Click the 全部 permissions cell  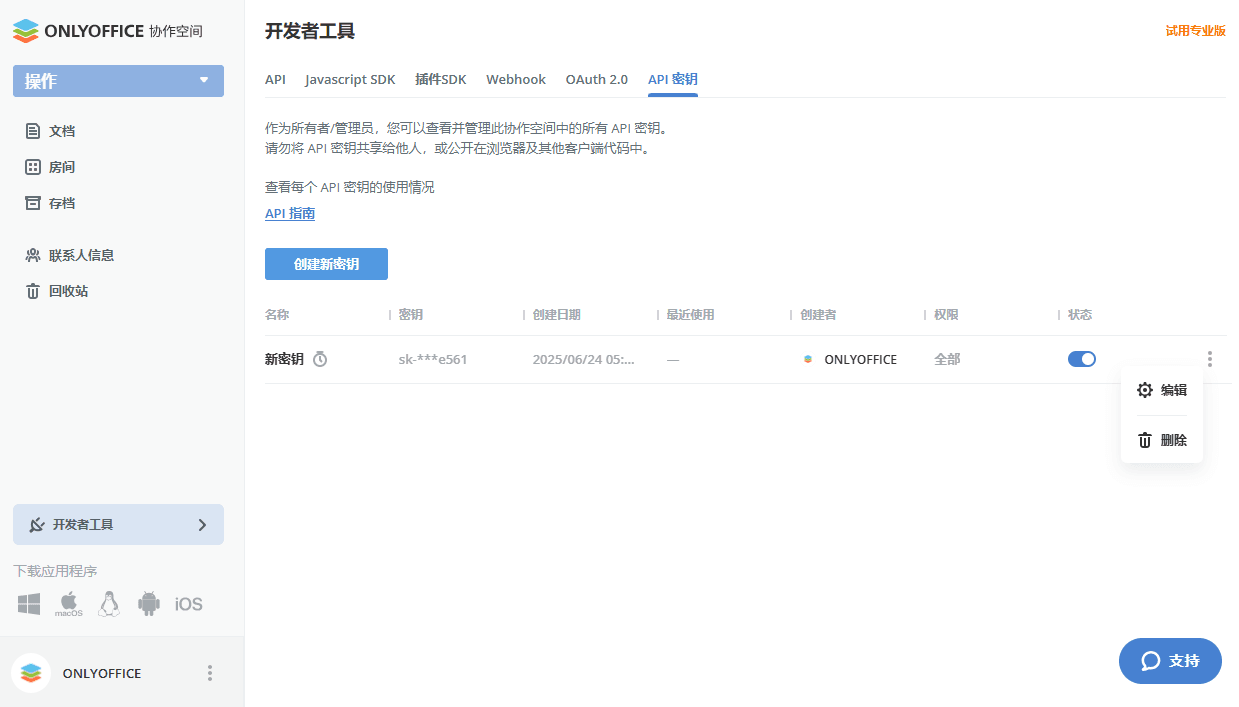(x=947, y=359)
